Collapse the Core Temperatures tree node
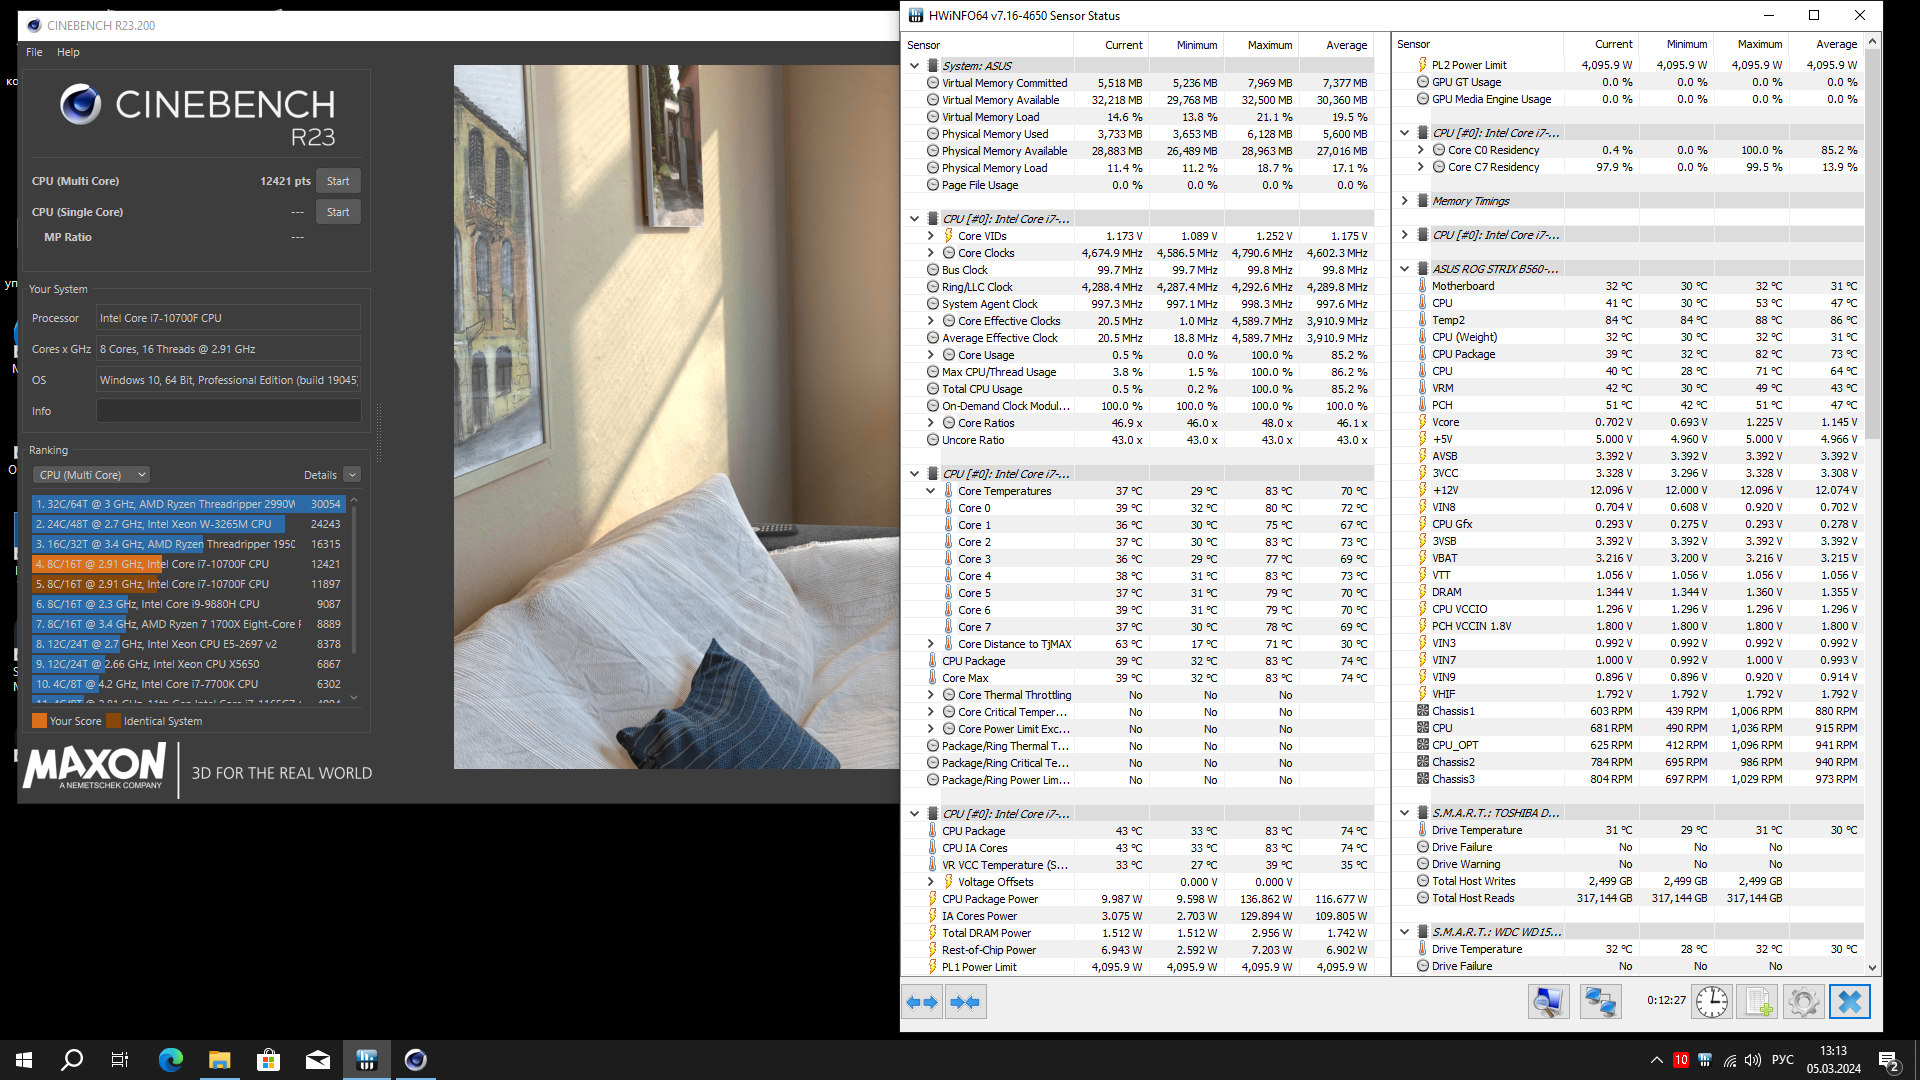This screenshot has width=1920, height=1080. pyautogui.click(x=931, y=491)
